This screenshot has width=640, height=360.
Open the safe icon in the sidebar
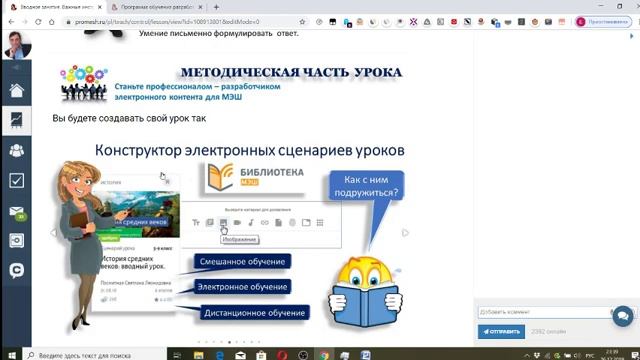[17, 240]
